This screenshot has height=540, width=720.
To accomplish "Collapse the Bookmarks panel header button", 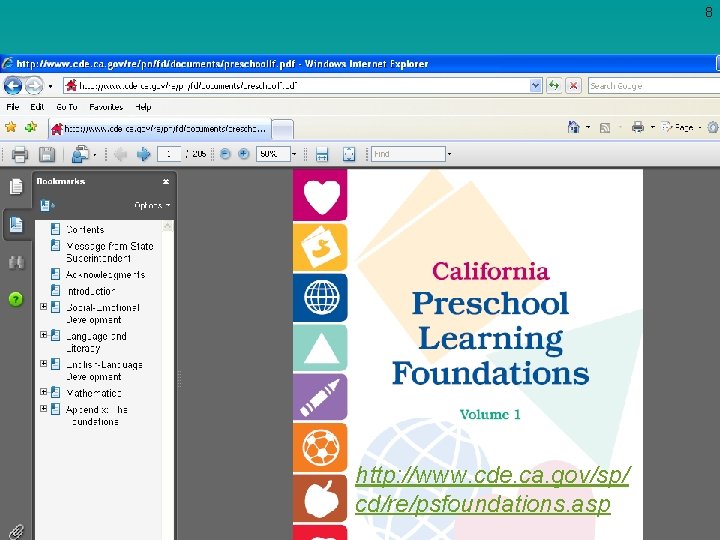I will point(166,181).
